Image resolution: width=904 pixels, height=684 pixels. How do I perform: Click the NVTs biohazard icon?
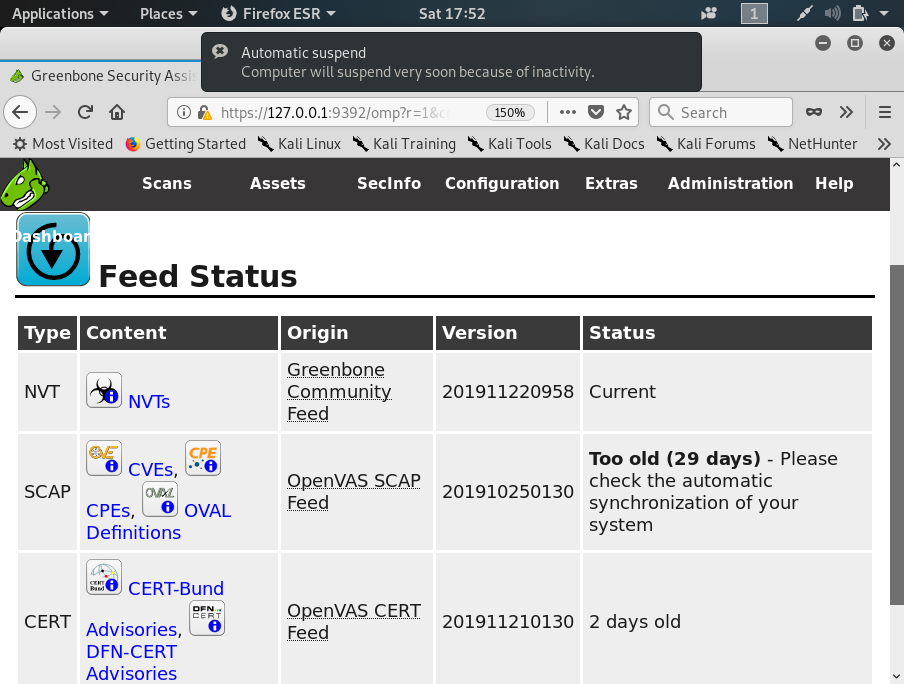coord(104,390)
